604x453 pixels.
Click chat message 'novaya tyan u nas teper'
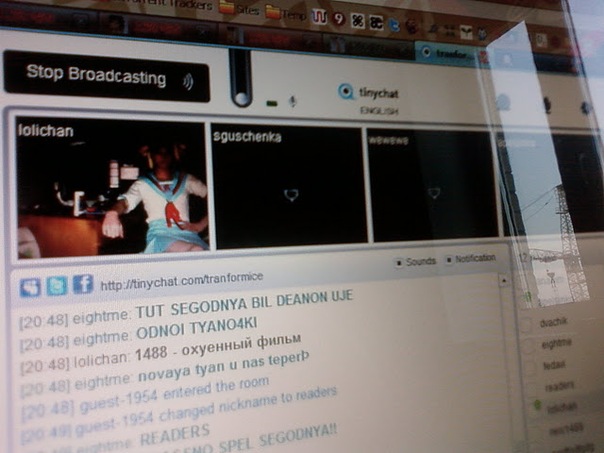tap(223, 367)
